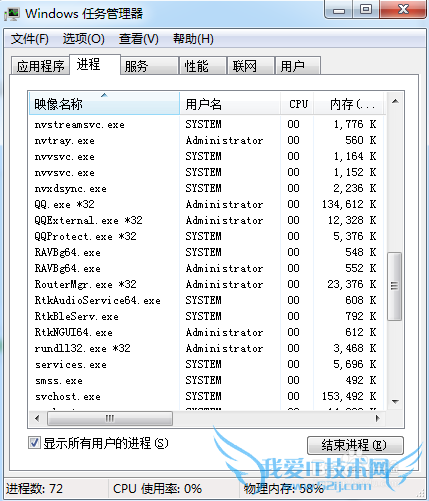Screen dimensions: 429x501
Task: Click the vertical scrollbar up arrow
Action: point(395,101)
